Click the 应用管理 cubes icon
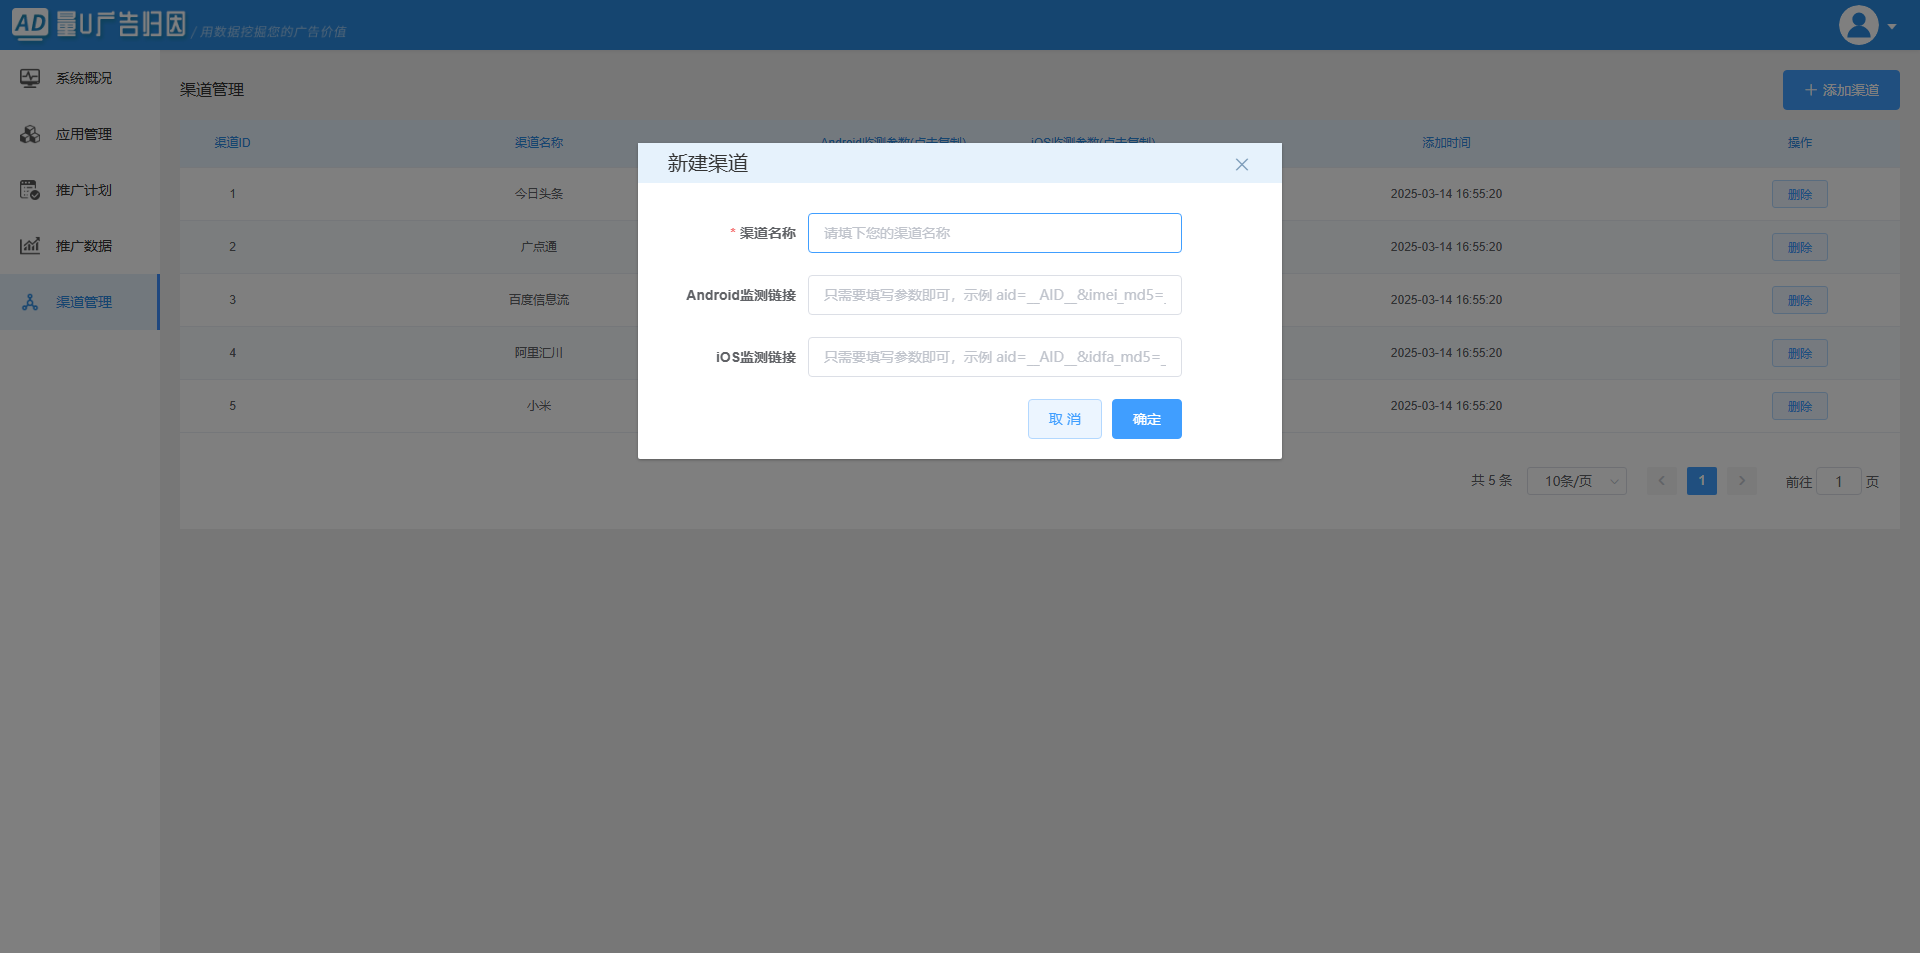Image resolution: width=1920 pixels, height=953 pixels. tap(30, 134)
